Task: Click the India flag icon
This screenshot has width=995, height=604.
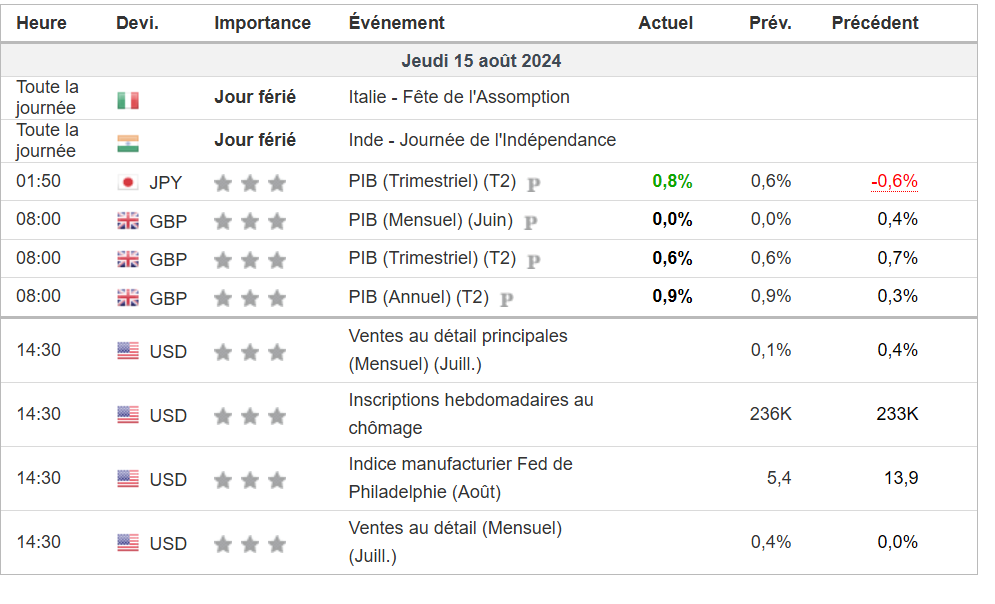Action: click(x=127, y=143)
